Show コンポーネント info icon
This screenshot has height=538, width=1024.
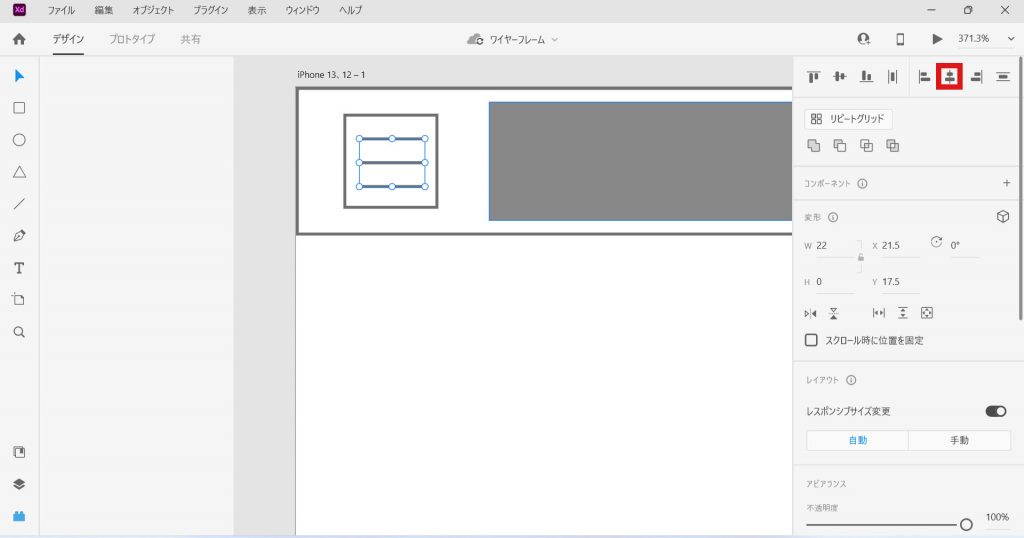[x=862, y=183]
